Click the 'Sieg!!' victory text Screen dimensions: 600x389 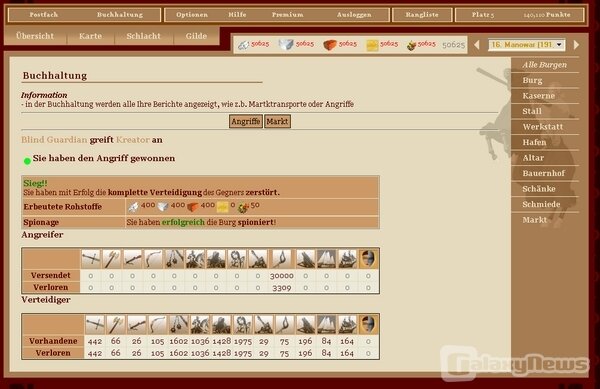coord(35,183)
